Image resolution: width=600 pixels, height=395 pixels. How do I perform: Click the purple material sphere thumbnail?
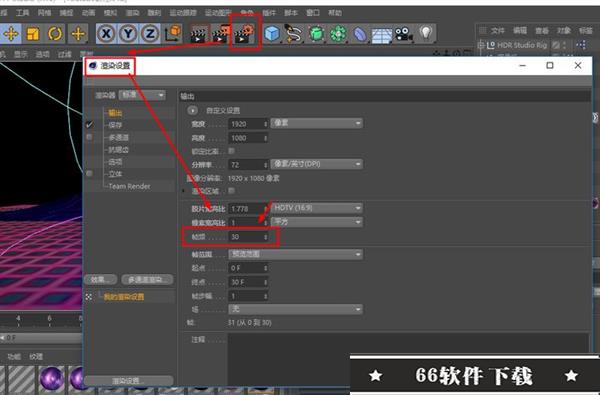[51, 378]
